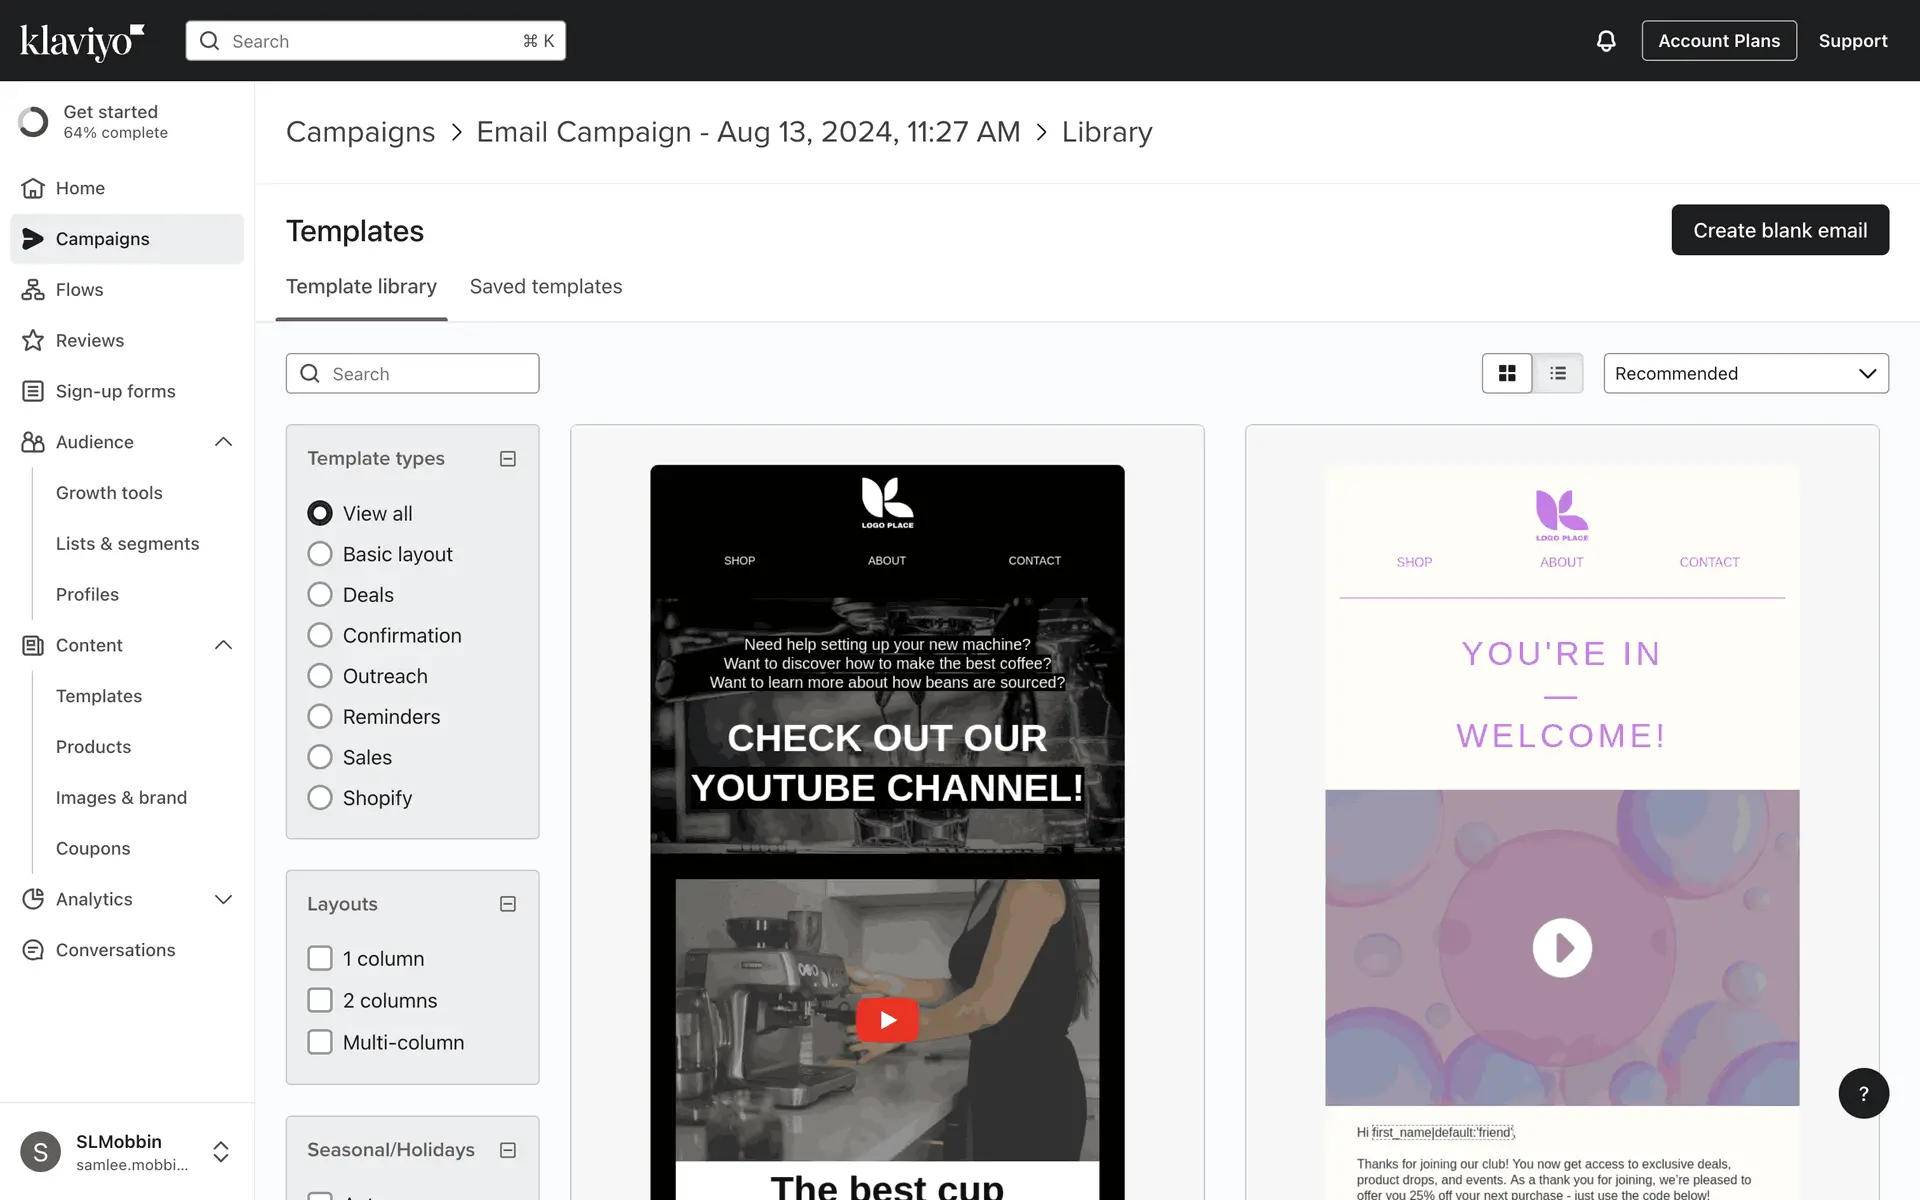
Task: Check the 2 columns layout checkbox
Action: [x=320, y=1000]
